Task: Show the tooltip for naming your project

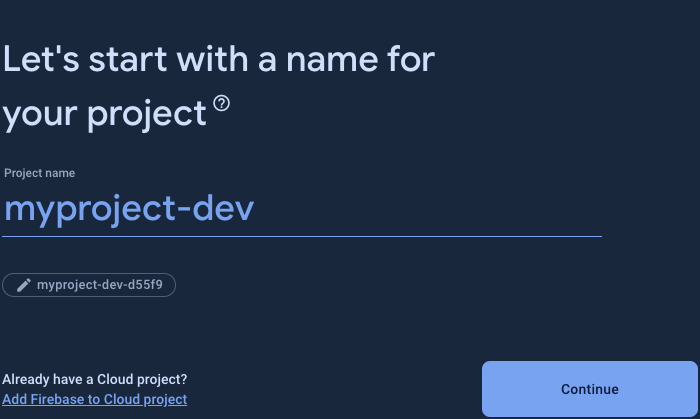Action: pyautogui.click(x=221, y=104)
